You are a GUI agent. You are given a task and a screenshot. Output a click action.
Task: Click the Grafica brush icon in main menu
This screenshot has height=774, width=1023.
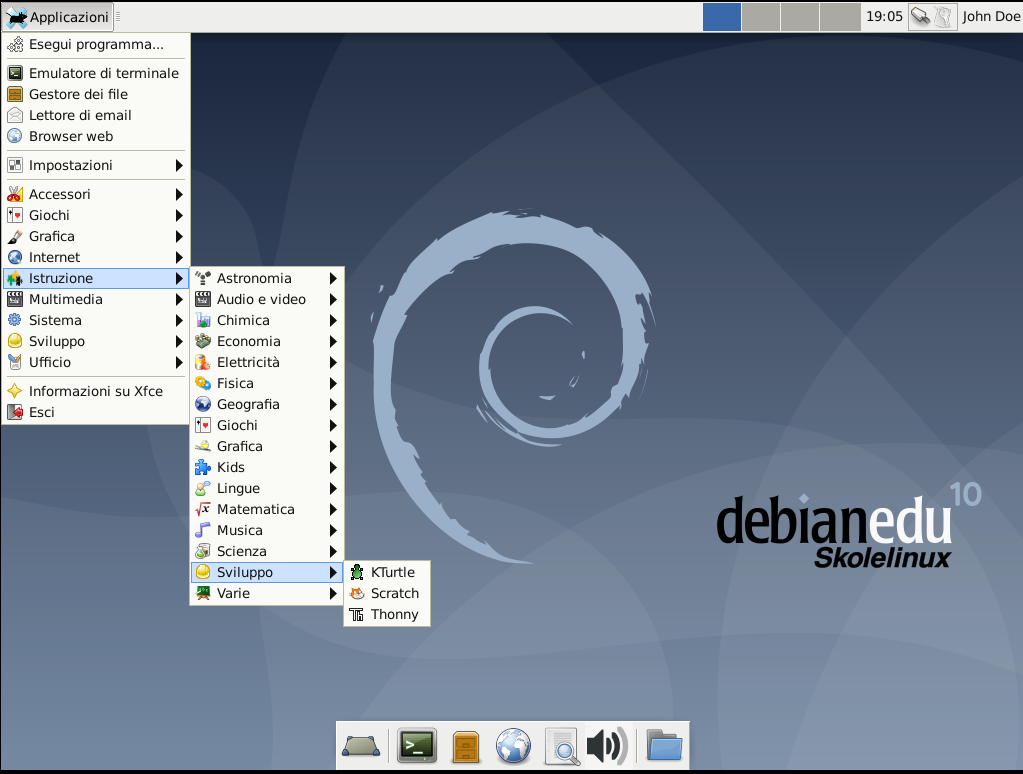[x=14, y=236]
